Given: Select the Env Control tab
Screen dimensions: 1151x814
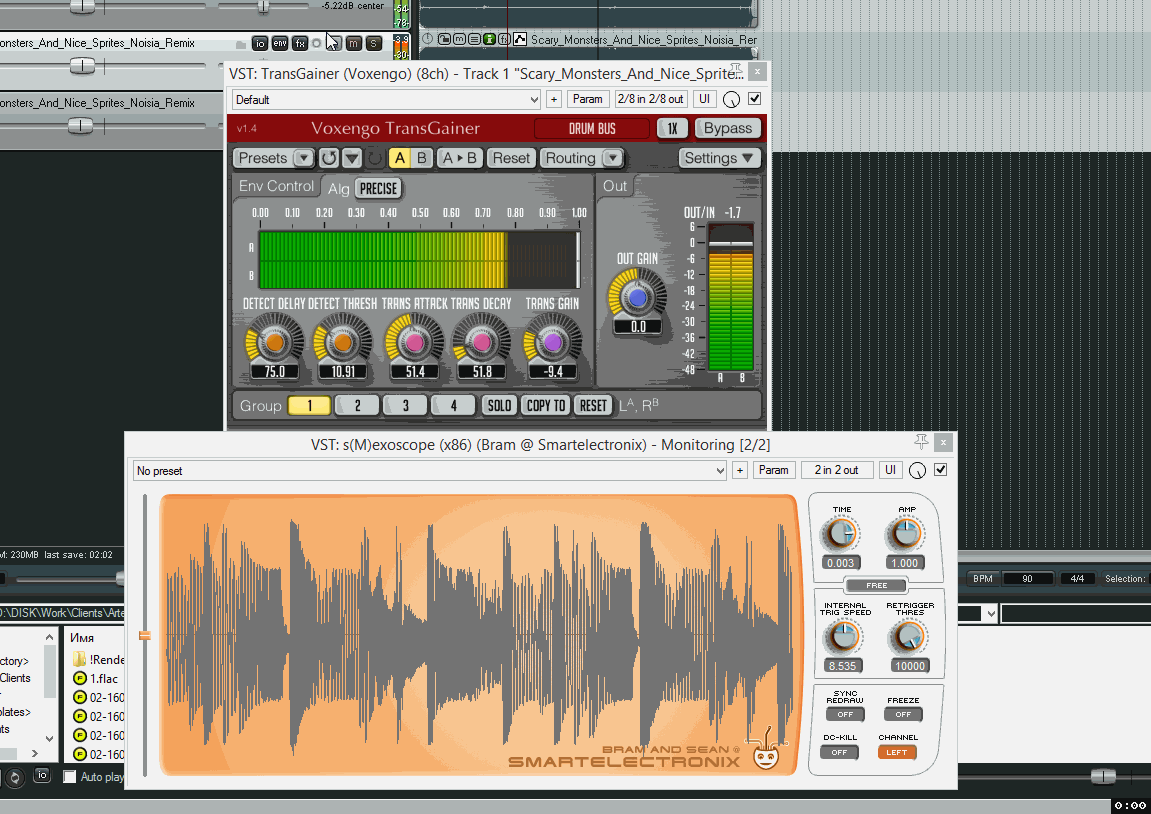Looking at the screenshot, I should pyautogui.click(x=276, y=186).
